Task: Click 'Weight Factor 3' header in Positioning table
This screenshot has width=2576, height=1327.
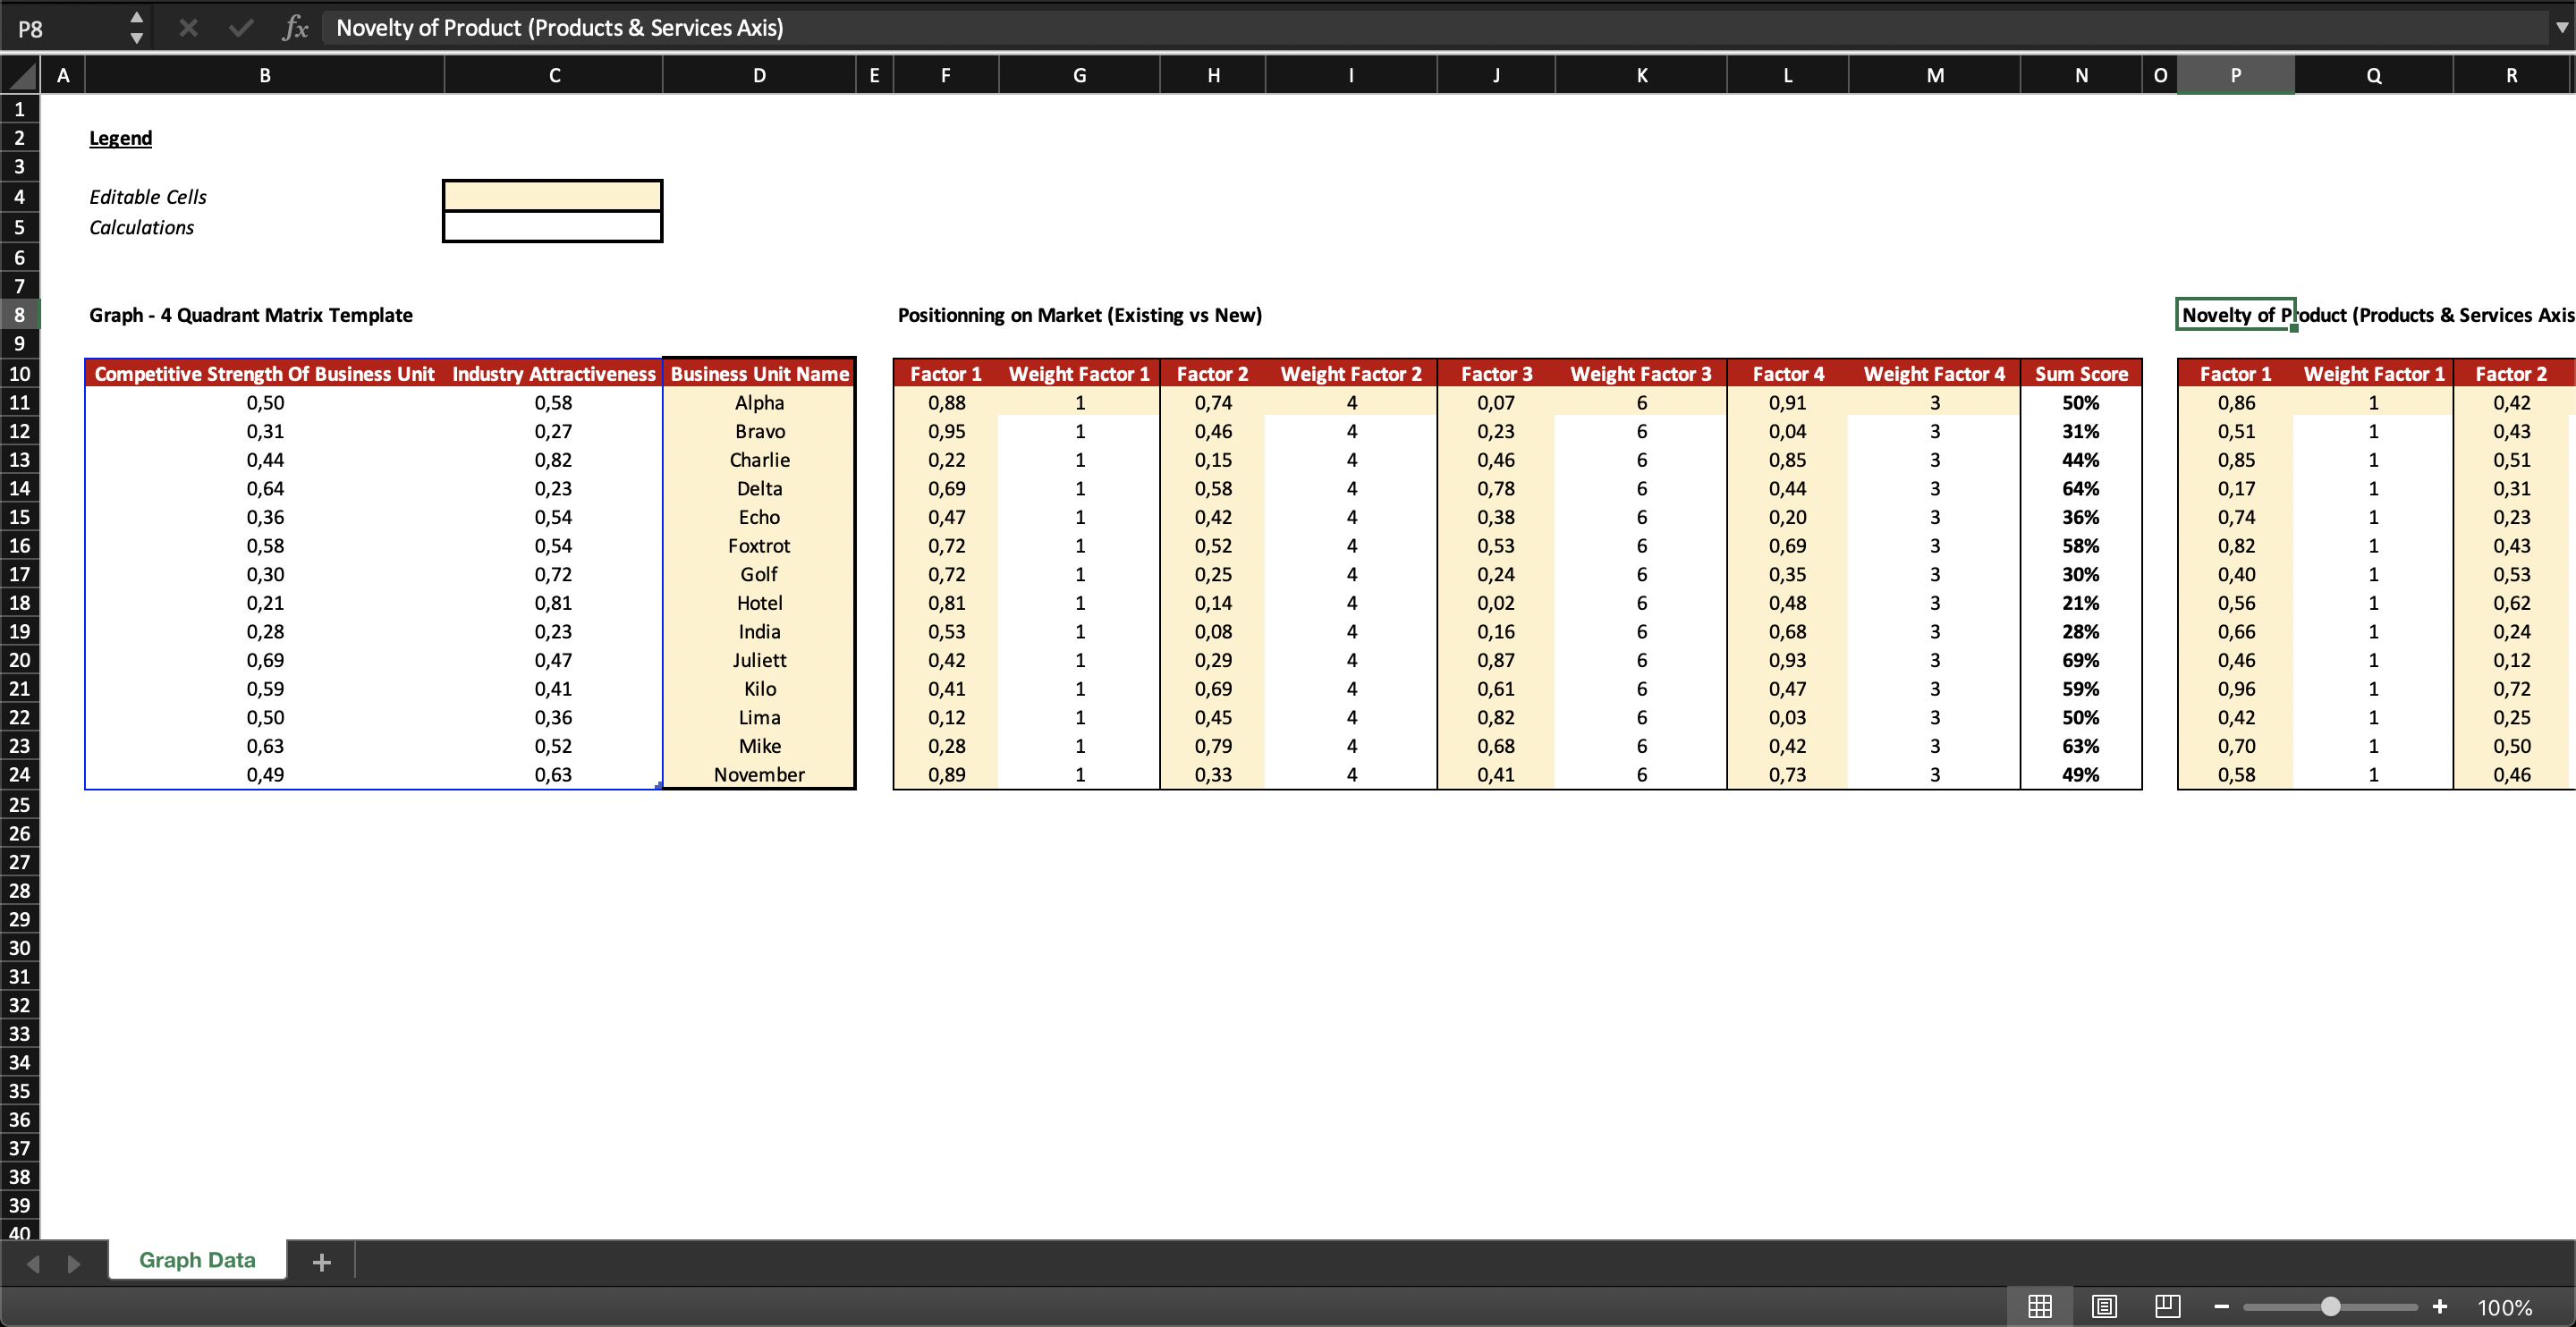Action: [1641, 374]
